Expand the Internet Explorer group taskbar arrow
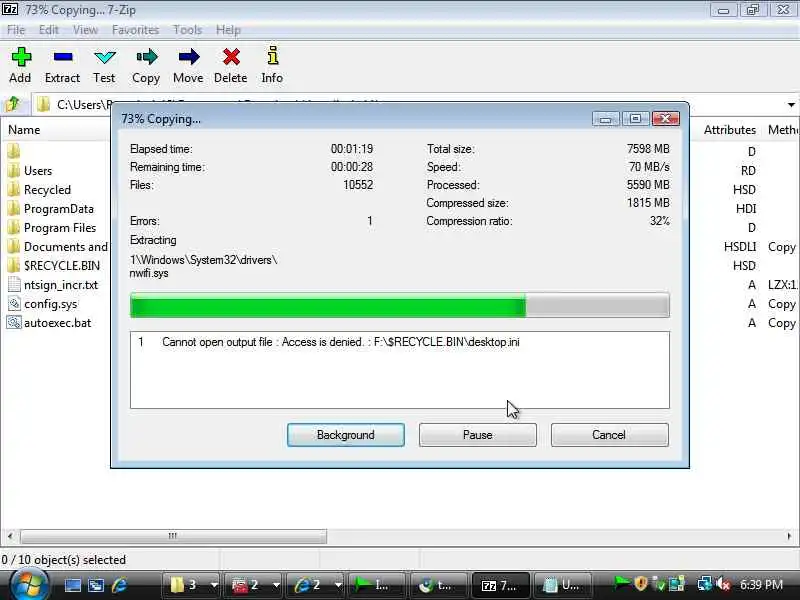The width and height of the screenshot is (800, 600). (x=338, y=585)
